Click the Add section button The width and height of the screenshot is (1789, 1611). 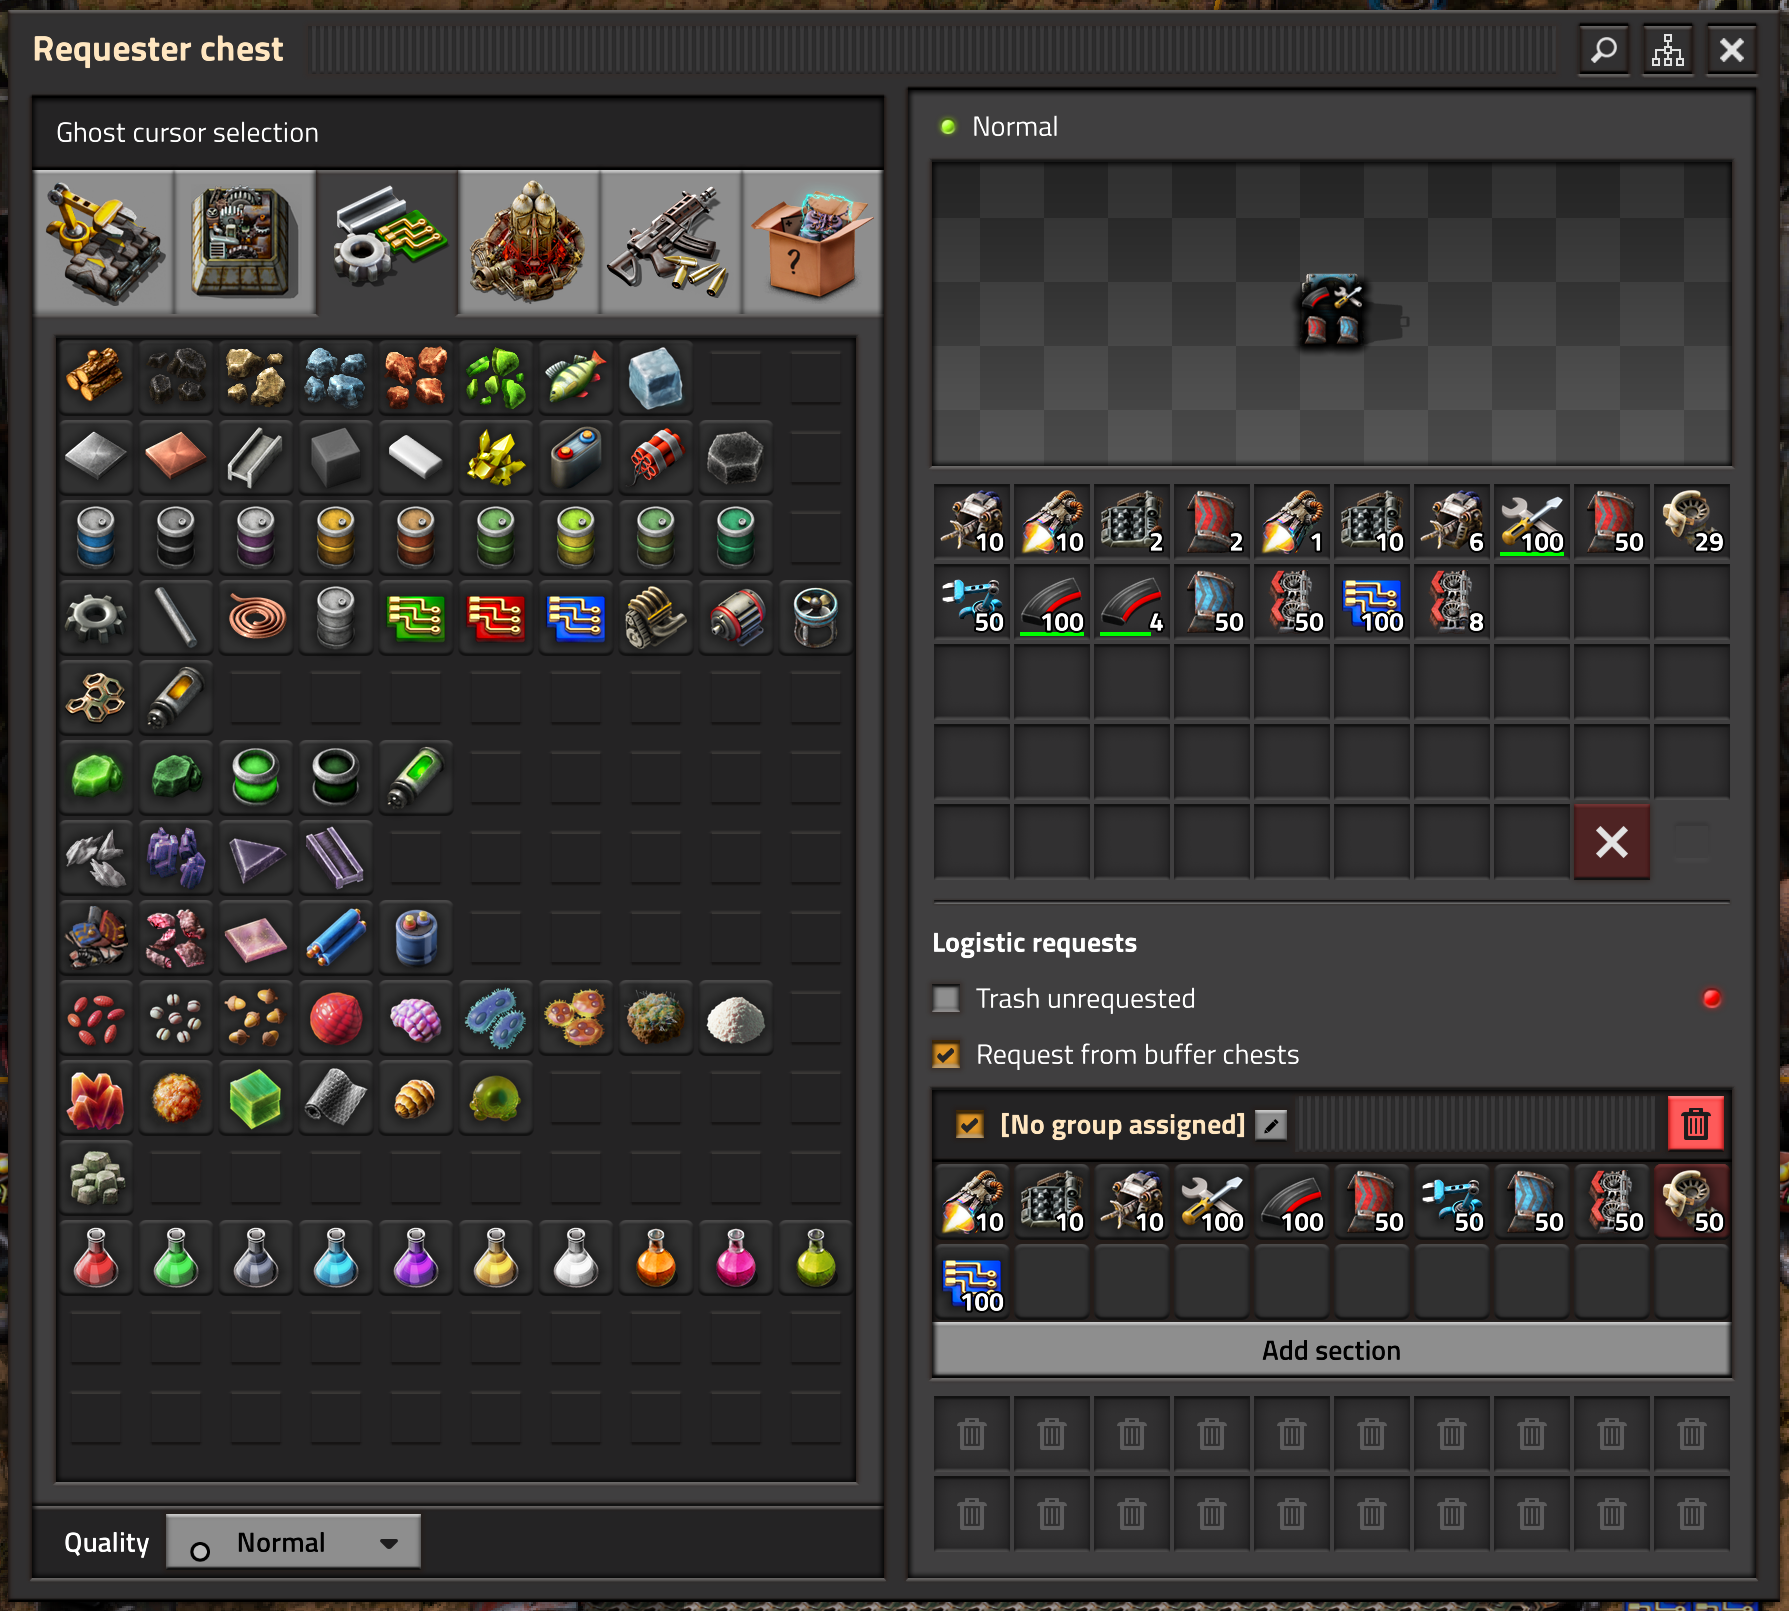pos(1332,1350)
